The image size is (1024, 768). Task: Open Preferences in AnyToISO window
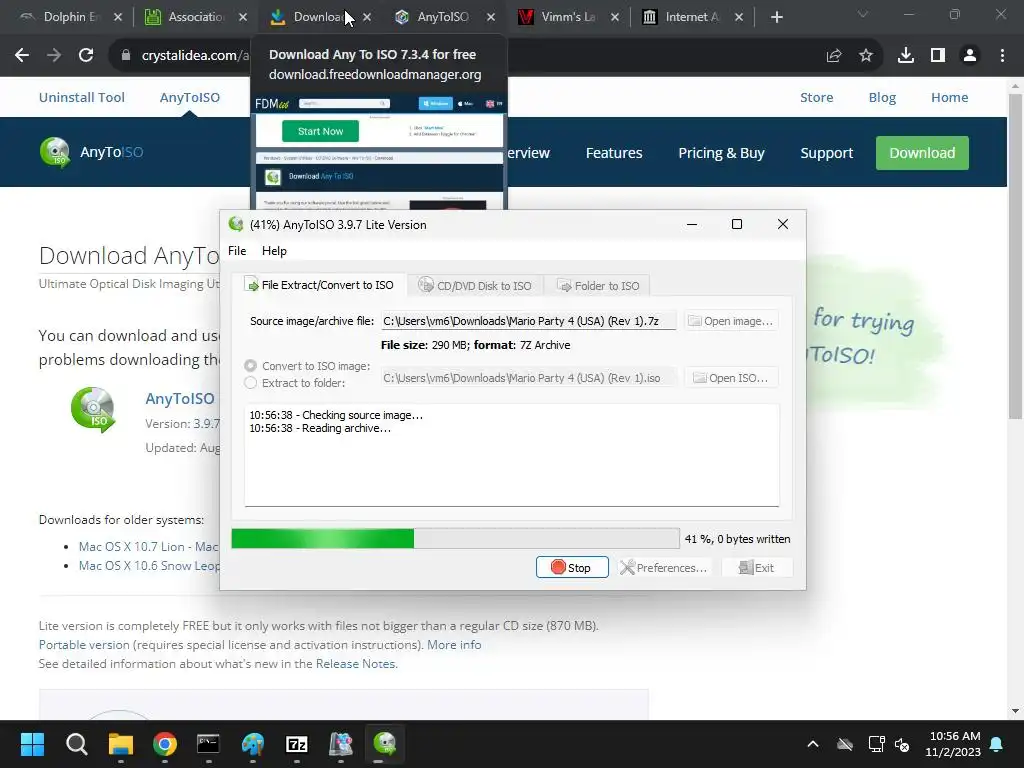click(x=664, y=568)
